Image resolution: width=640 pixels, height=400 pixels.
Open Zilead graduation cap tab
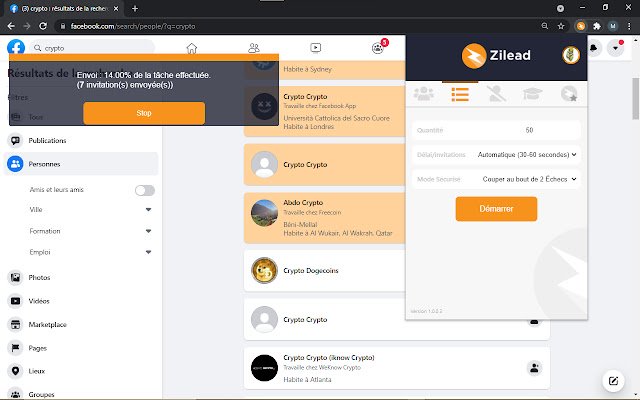(x=532, y=94)
